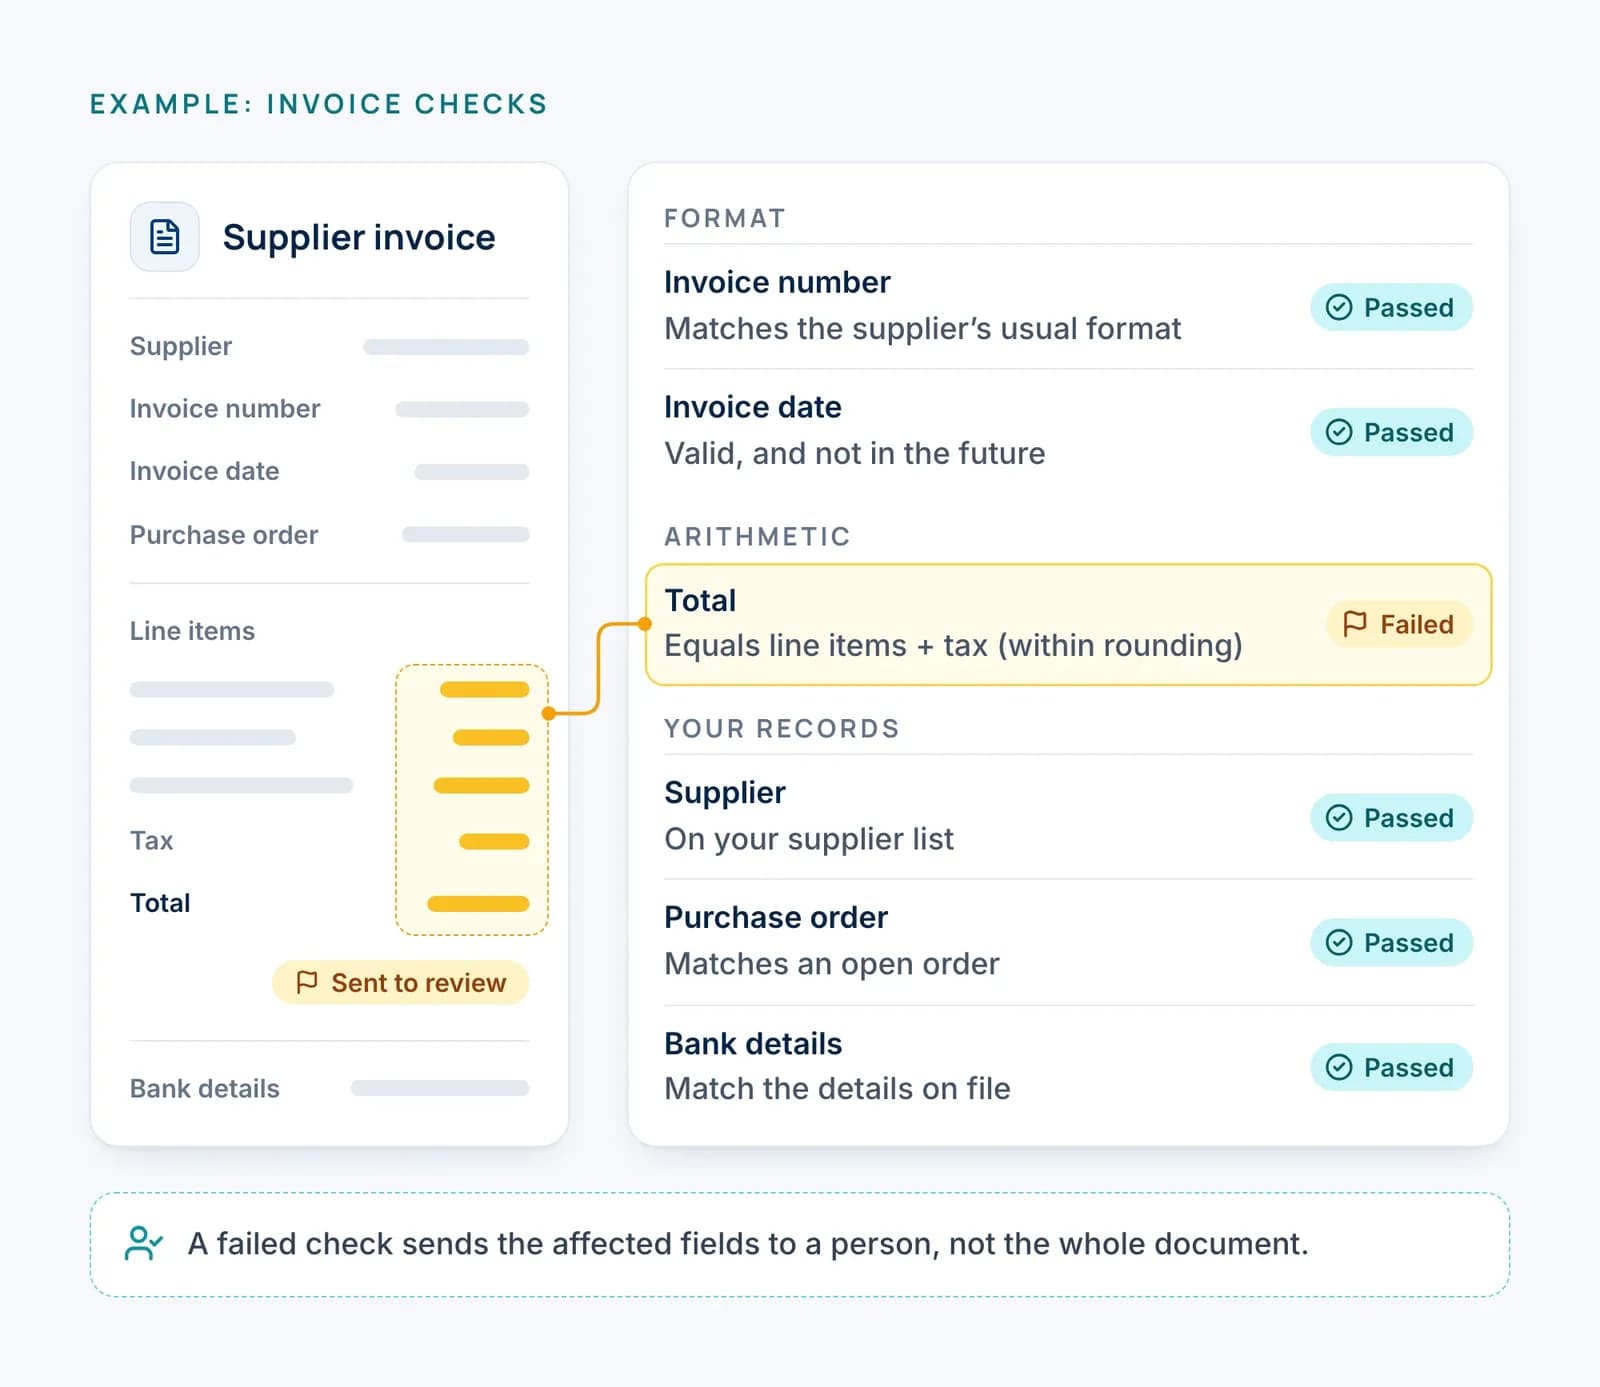Click the 'ARITHMETIC' section label
The height and width of the screenshot is (1387, 1600).
click(x=757, y=536)
